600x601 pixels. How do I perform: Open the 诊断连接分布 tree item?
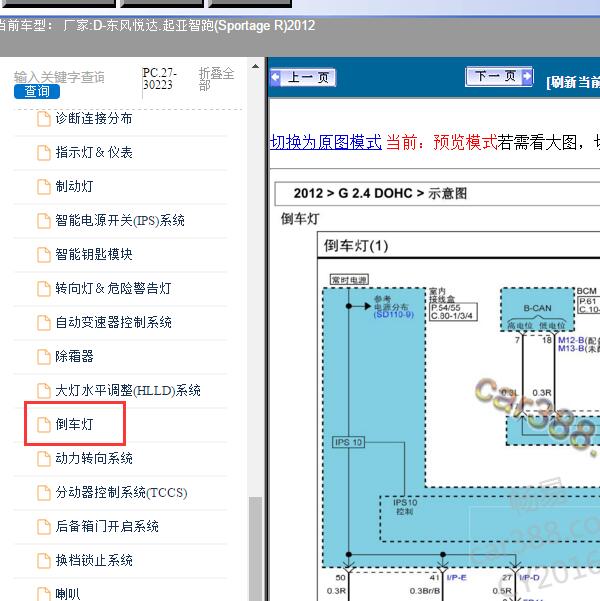point(94,118)
